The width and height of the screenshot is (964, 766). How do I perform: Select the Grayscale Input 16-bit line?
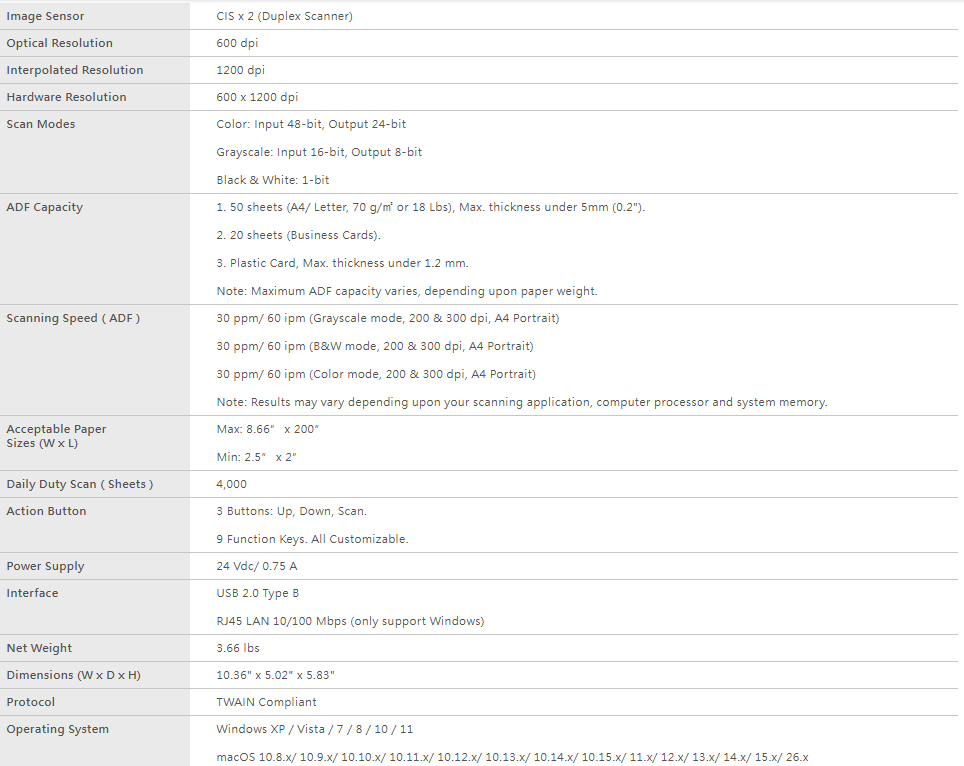319,152
